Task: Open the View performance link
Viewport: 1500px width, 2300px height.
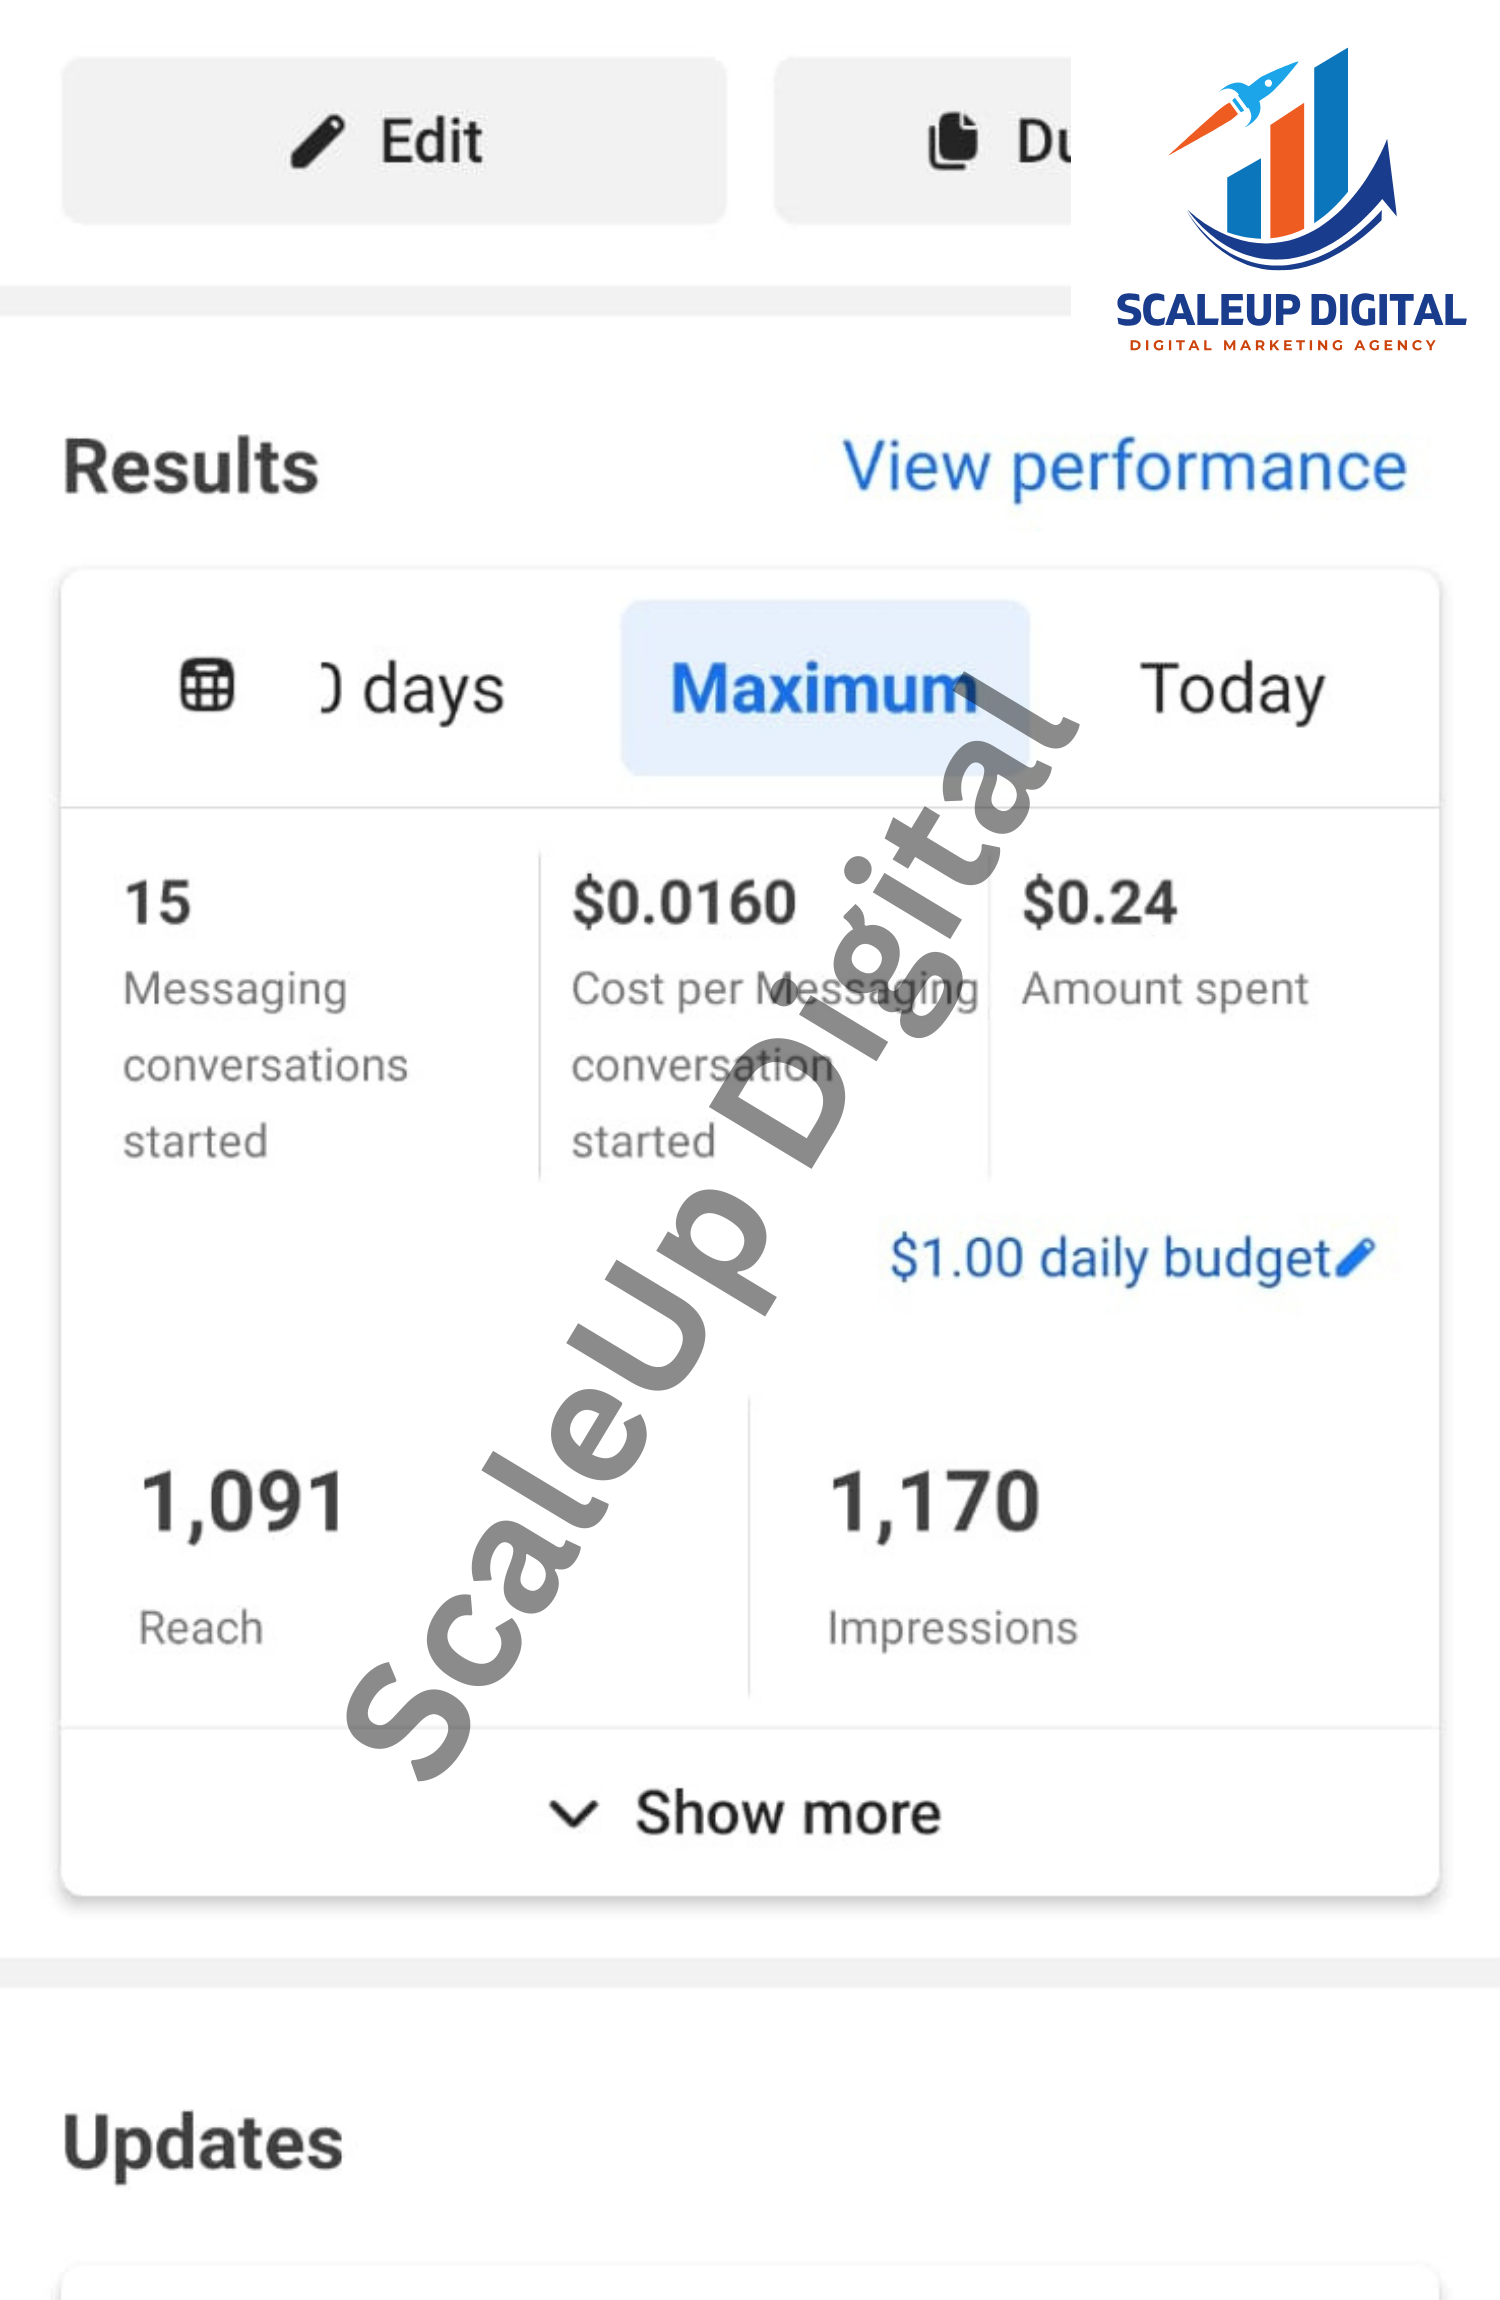Action: point(1125,467)
